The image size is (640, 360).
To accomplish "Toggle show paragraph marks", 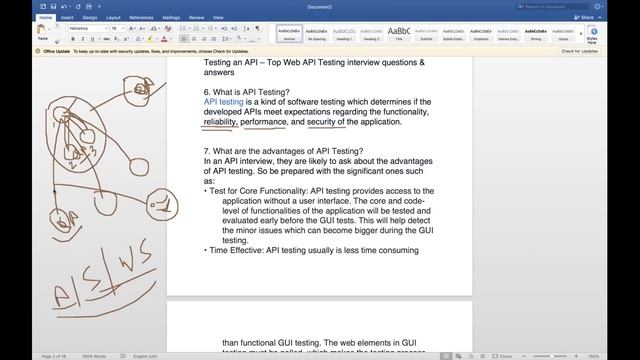I will coord(258,29).
